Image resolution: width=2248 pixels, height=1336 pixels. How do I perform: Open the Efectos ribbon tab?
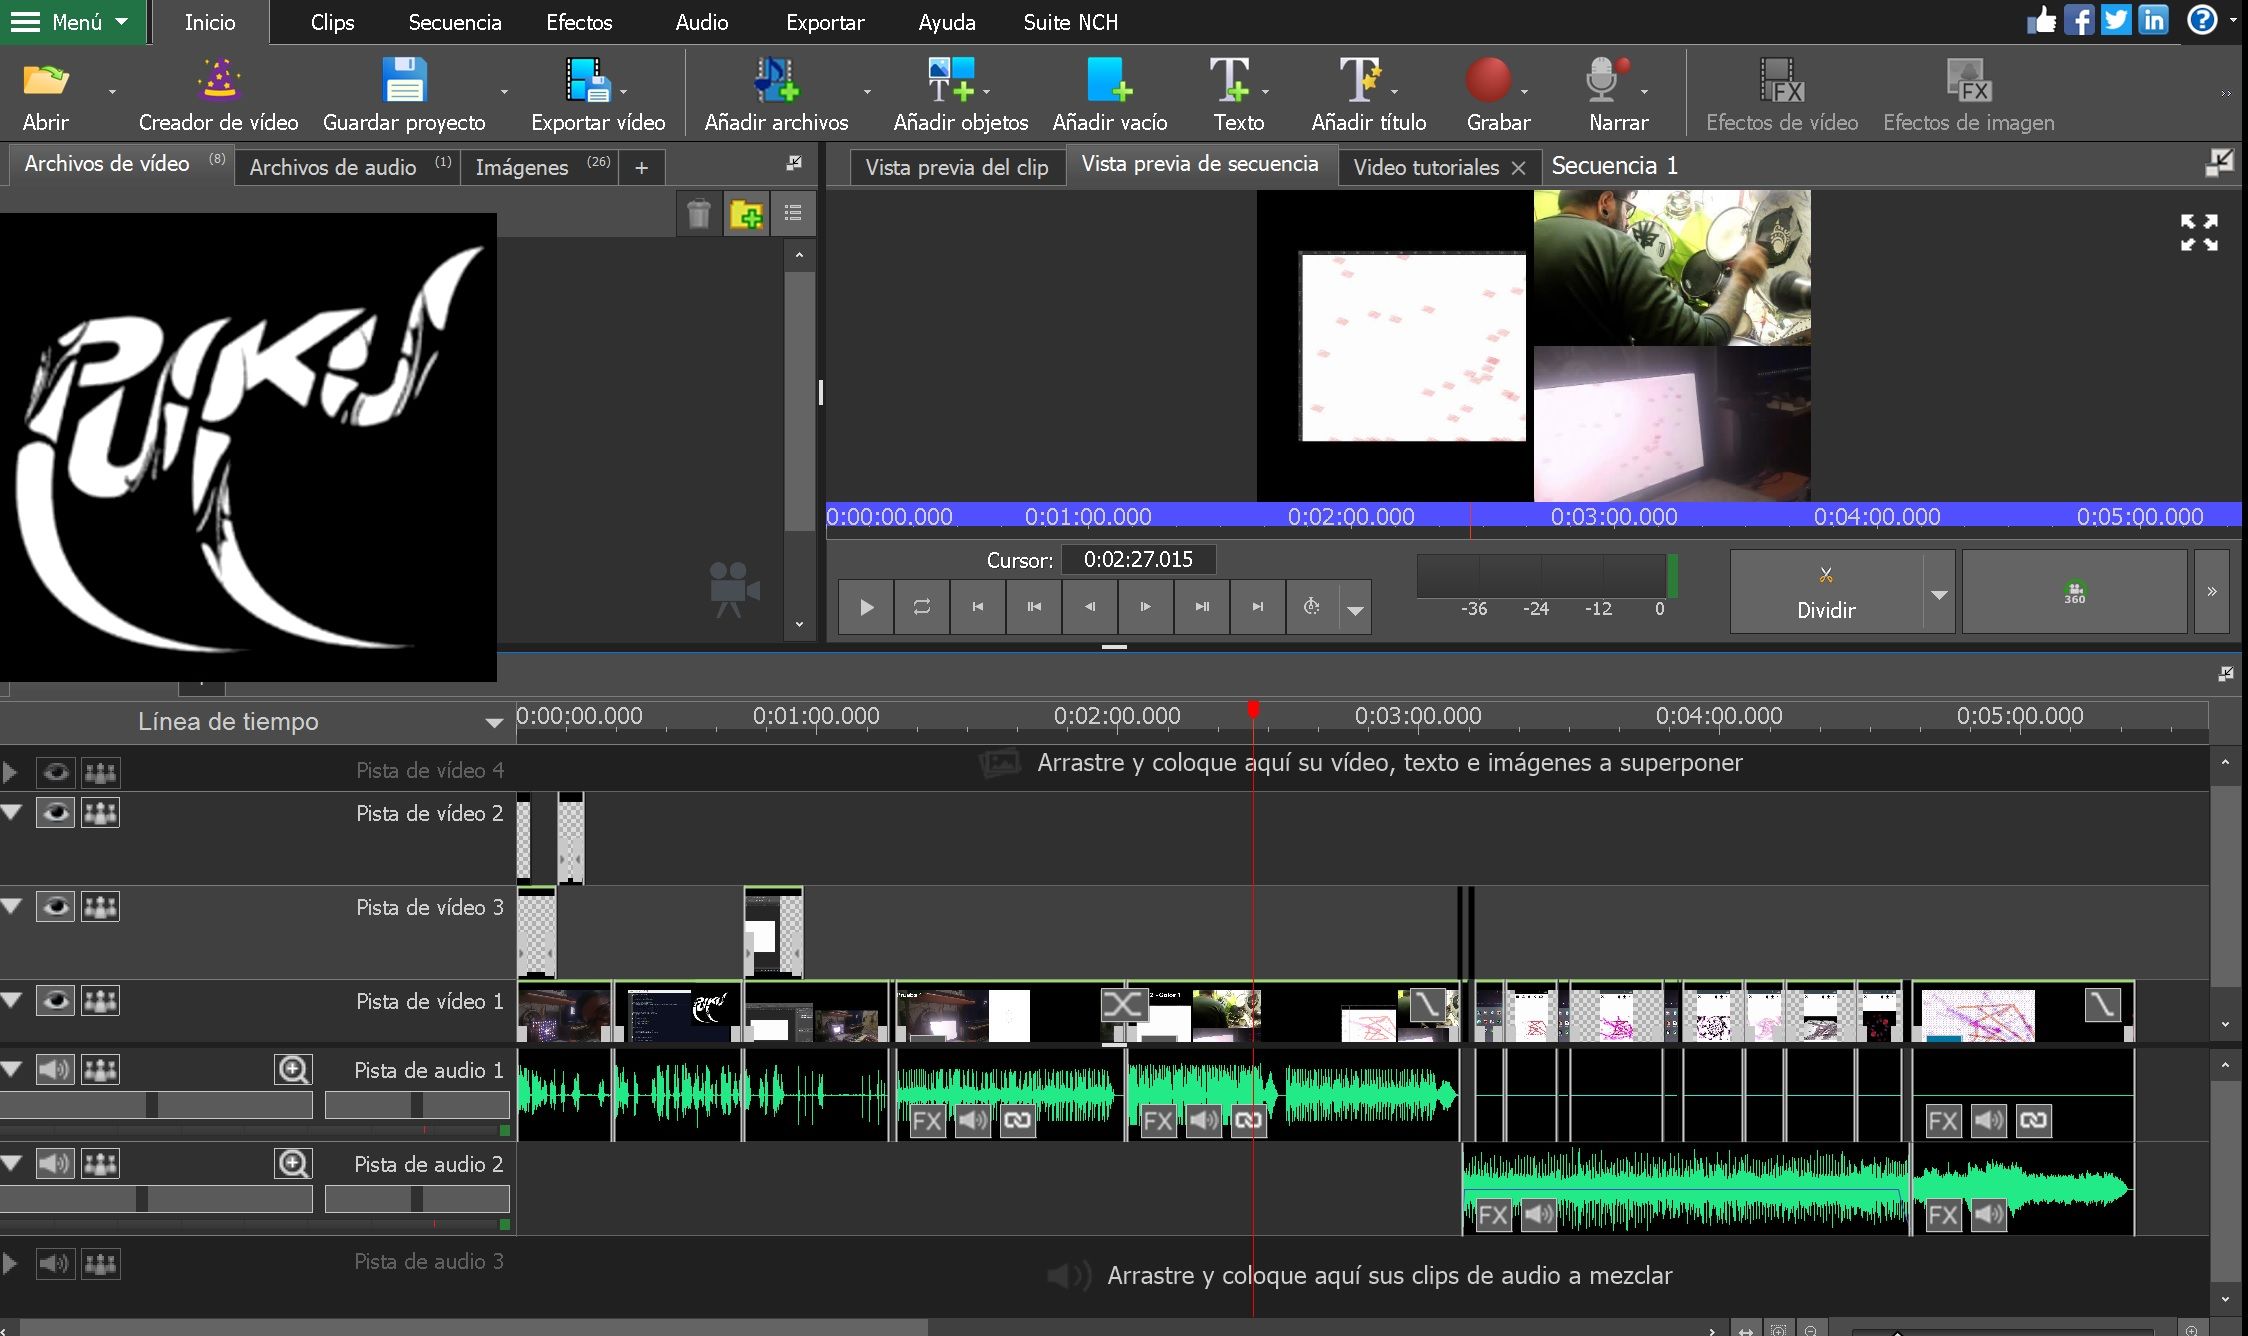579,22
